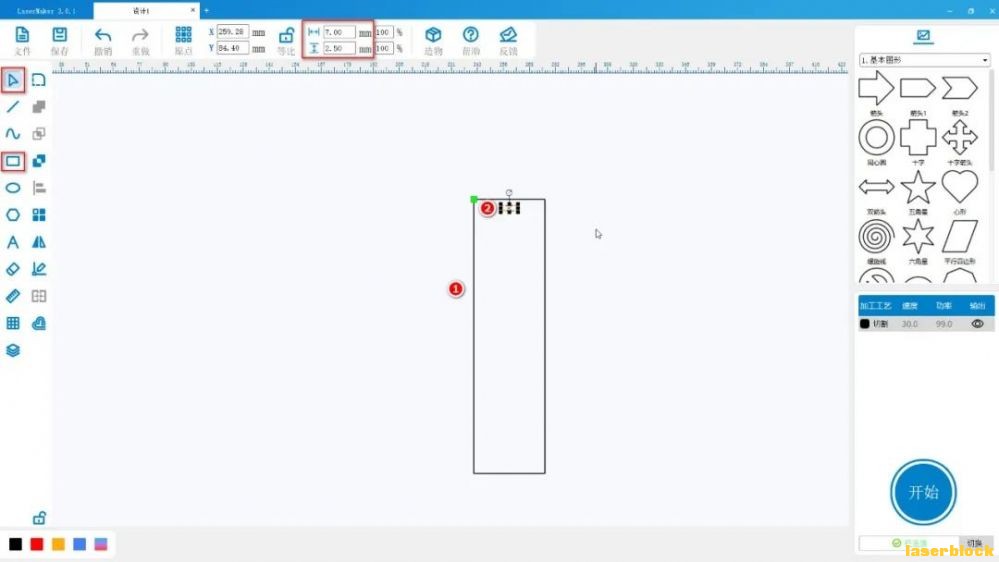Open the align objects tool

coord(39,188)
